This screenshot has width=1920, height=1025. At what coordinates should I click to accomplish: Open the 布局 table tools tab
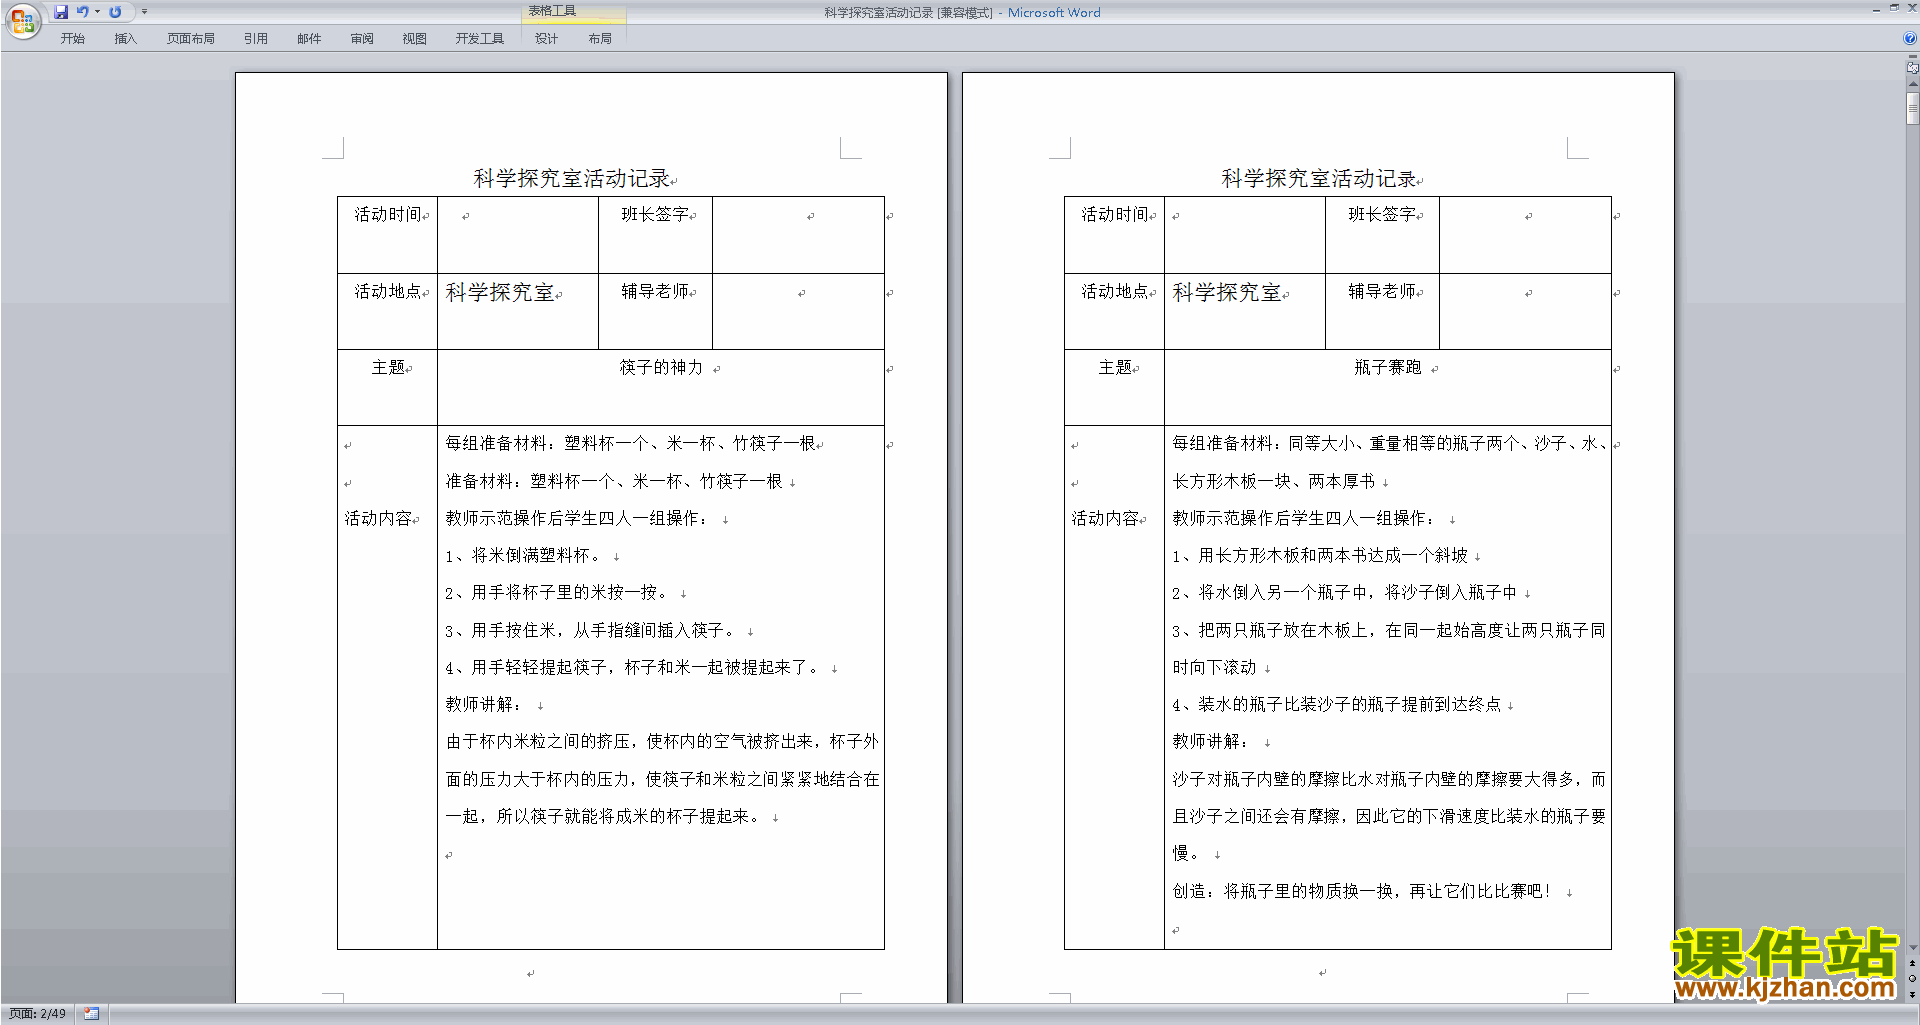pyautogui.click(x=600, y=39)
